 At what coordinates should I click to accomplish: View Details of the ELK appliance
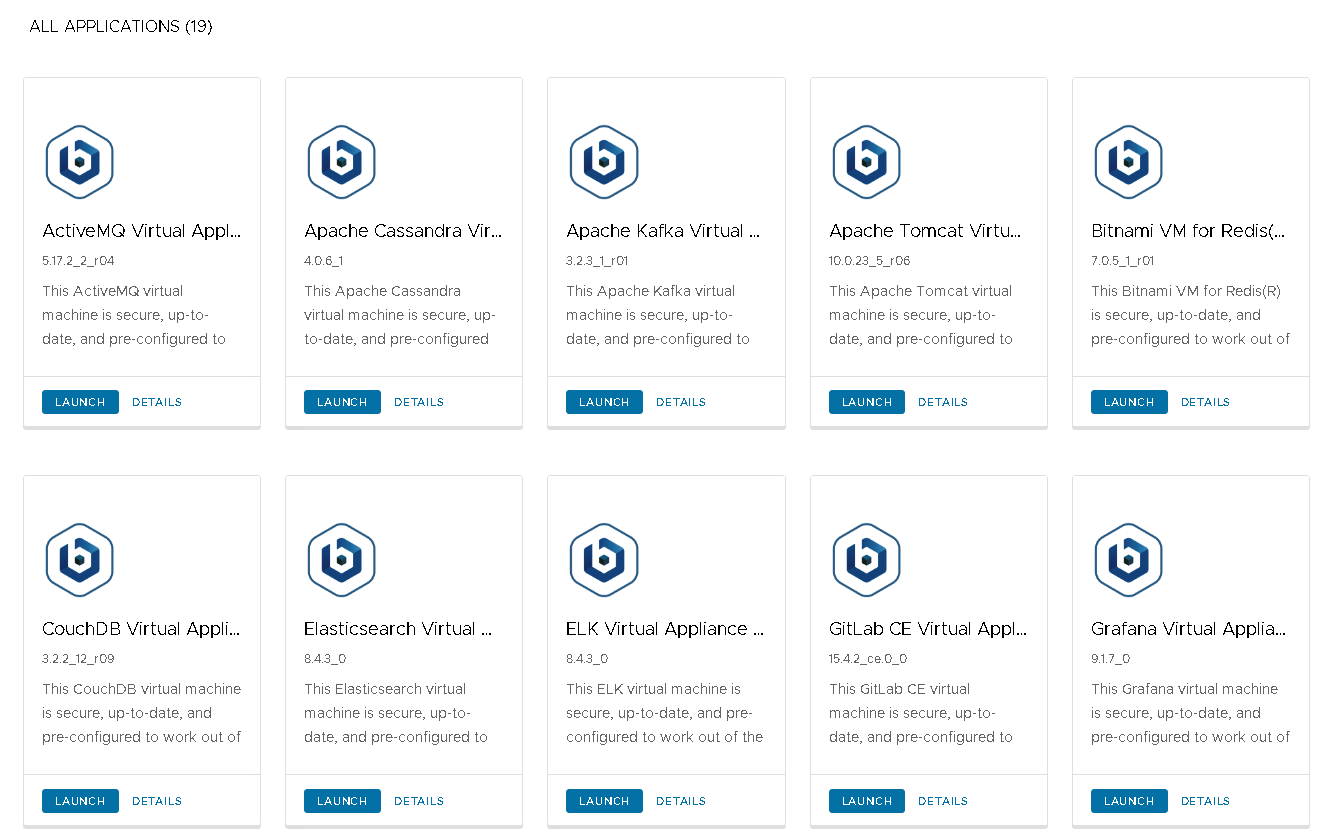point(681,801)
